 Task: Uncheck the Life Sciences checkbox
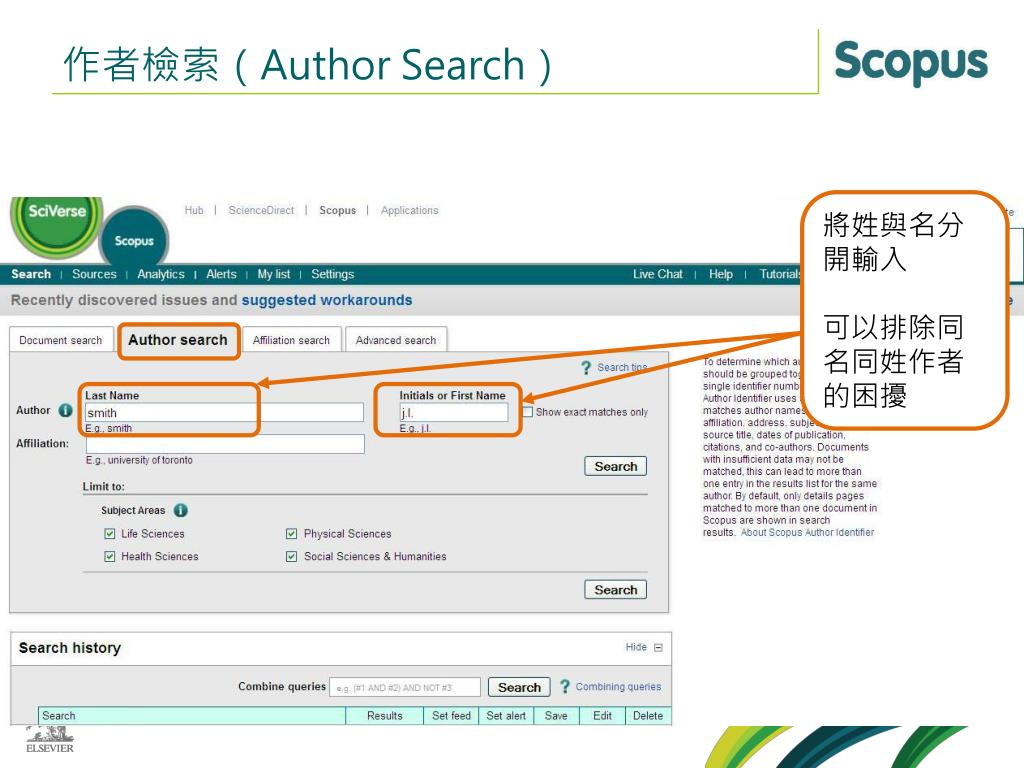point(110,534)
